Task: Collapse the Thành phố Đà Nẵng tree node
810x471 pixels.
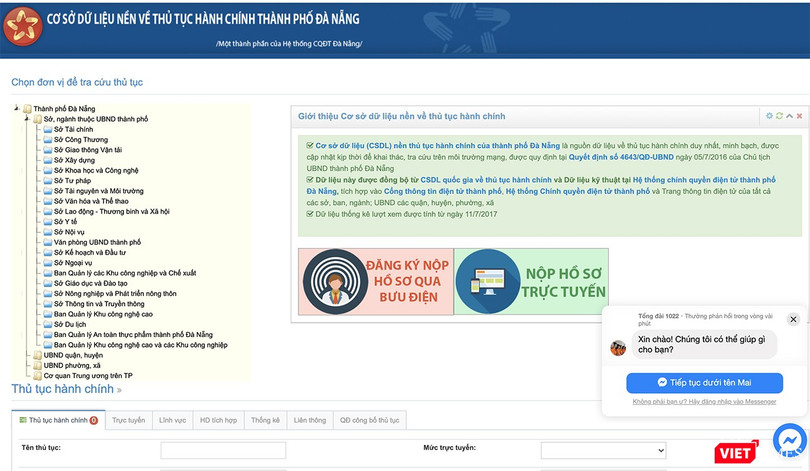Action: click(16, 108)
